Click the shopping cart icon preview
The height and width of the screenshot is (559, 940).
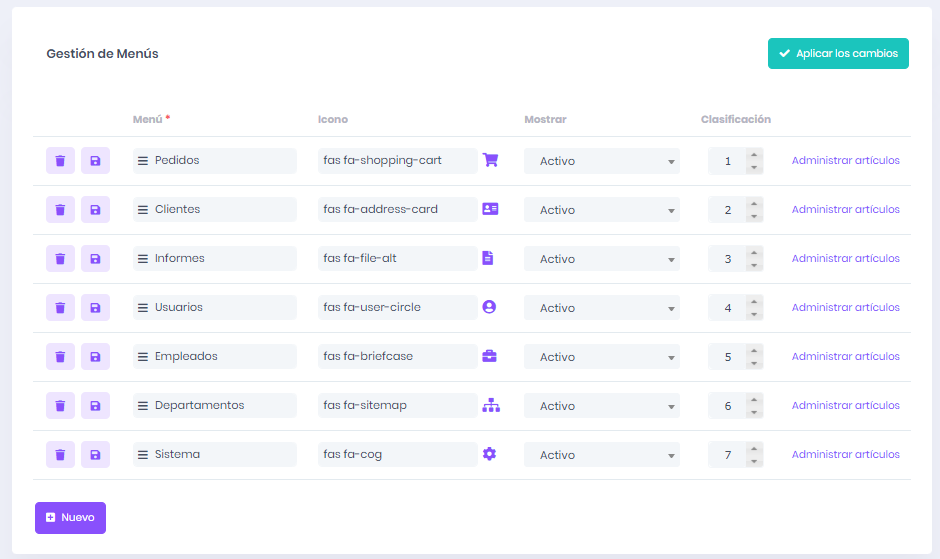[489, 160]
